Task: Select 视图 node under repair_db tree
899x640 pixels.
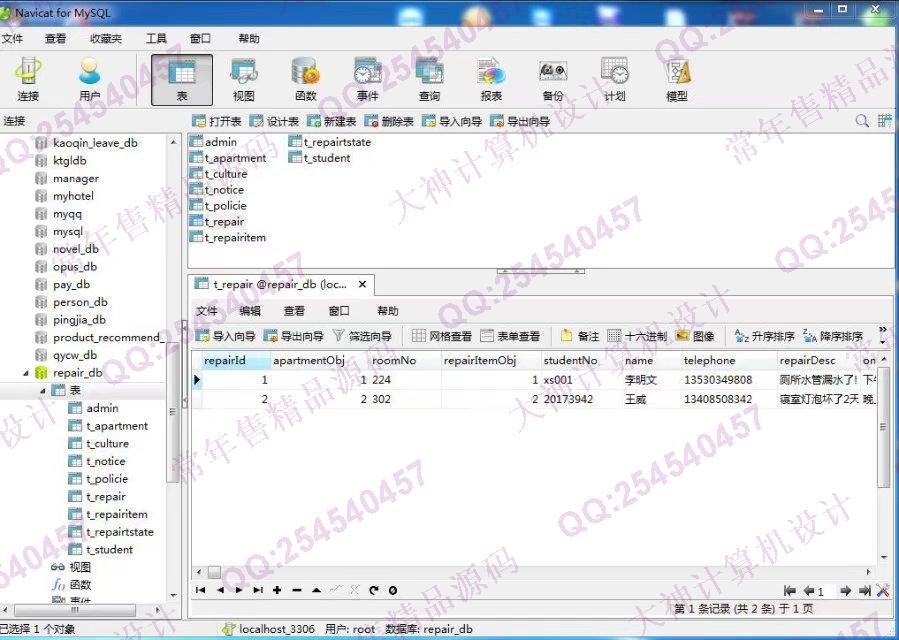Action: pos(80,568)
